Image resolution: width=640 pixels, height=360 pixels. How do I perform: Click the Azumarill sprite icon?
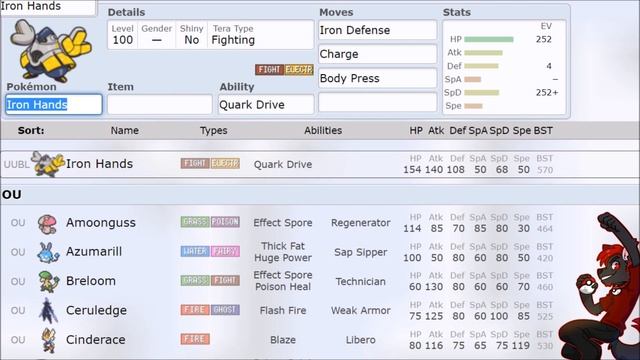coord(48,252)
